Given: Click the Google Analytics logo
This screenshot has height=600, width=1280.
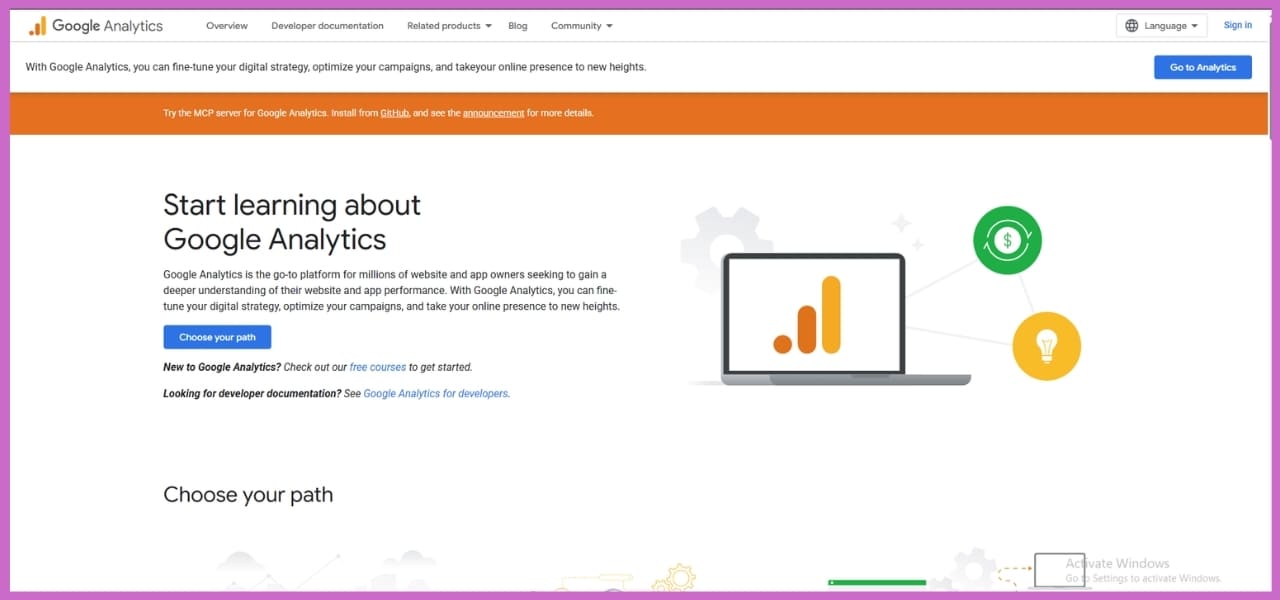Looking at the screenshot, I should (95, 25).
